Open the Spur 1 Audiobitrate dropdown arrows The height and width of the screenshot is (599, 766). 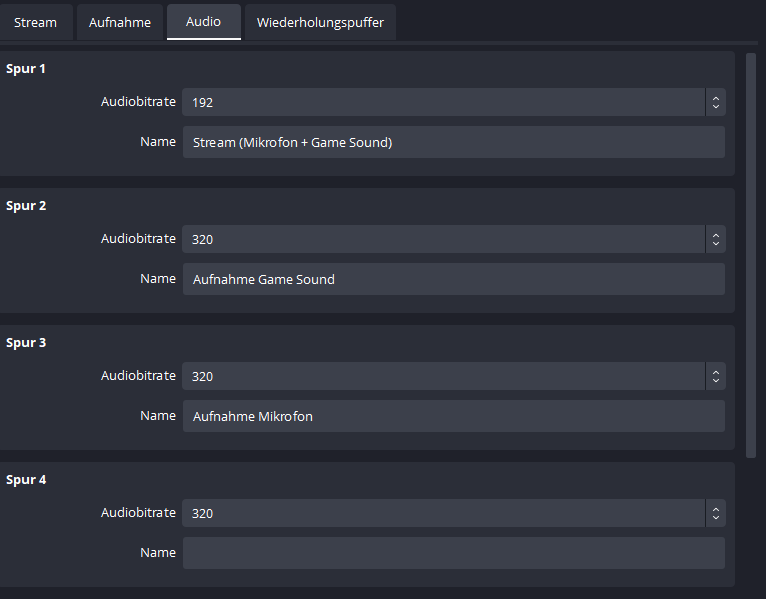click(x=715, y=102)
